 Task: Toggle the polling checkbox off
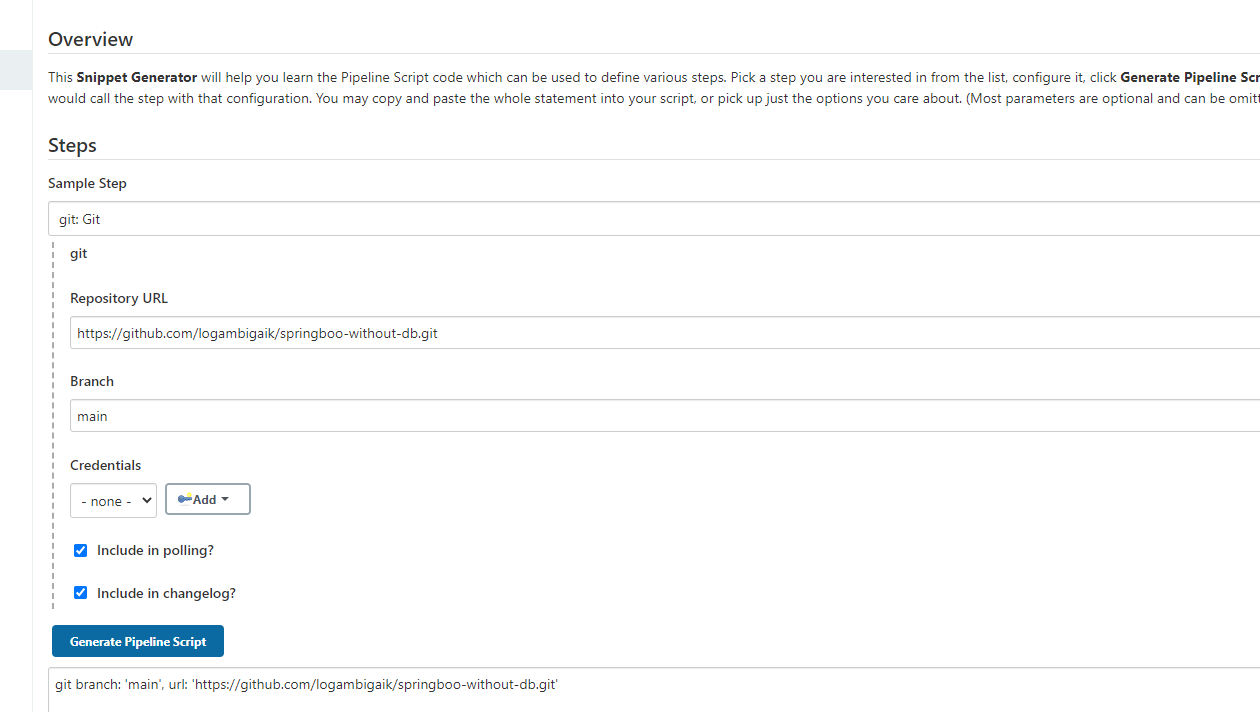click(80, 550)
